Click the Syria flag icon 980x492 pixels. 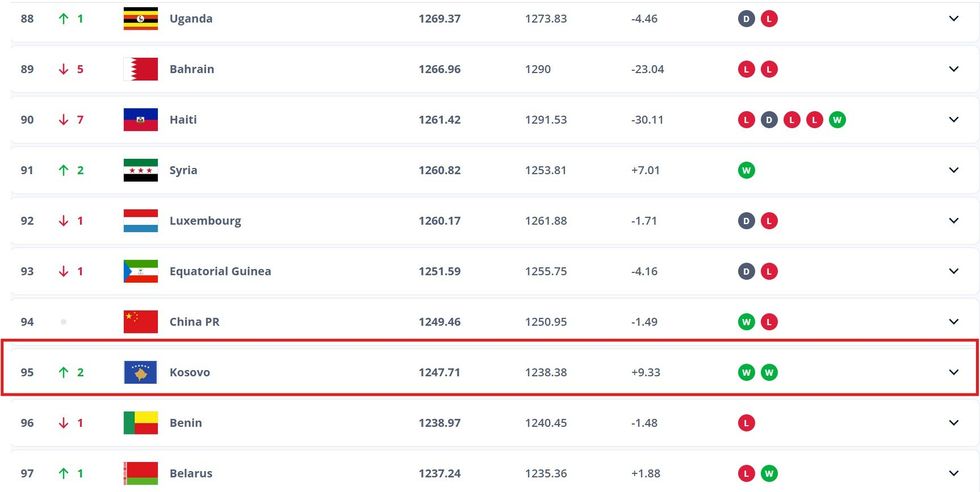coord(140,170)
